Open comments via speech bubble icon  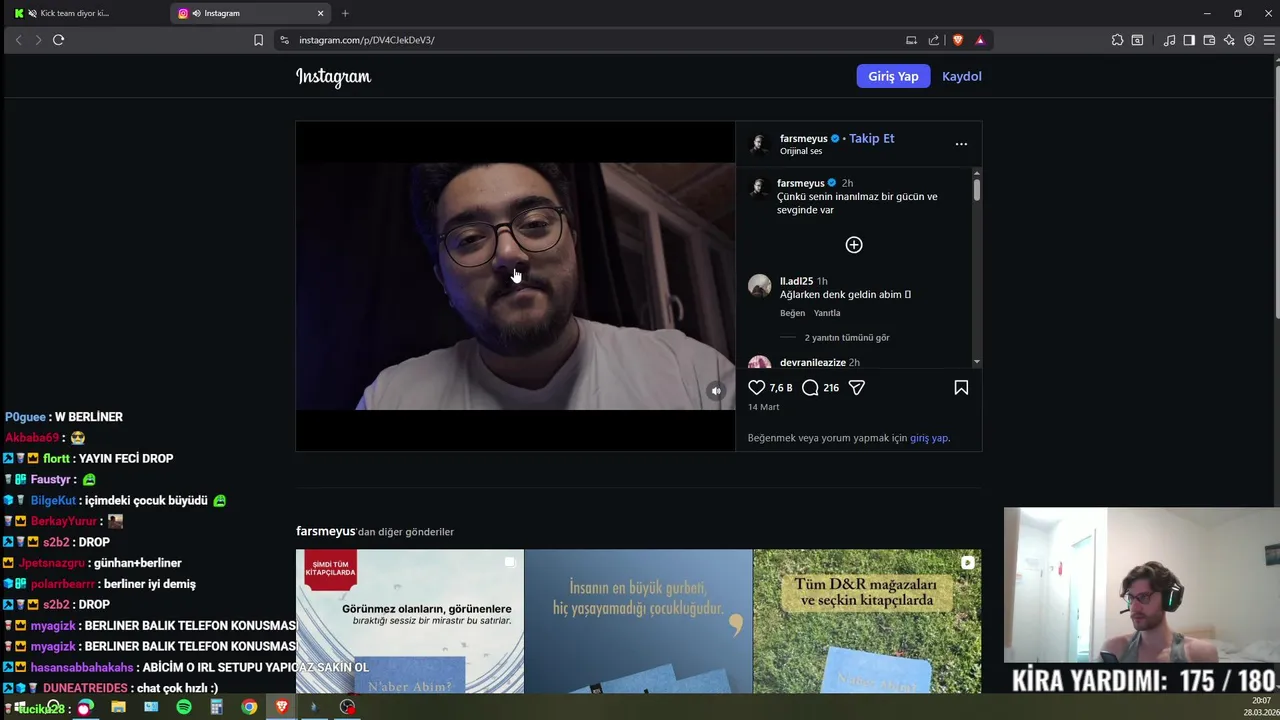[x=810, y=387]
